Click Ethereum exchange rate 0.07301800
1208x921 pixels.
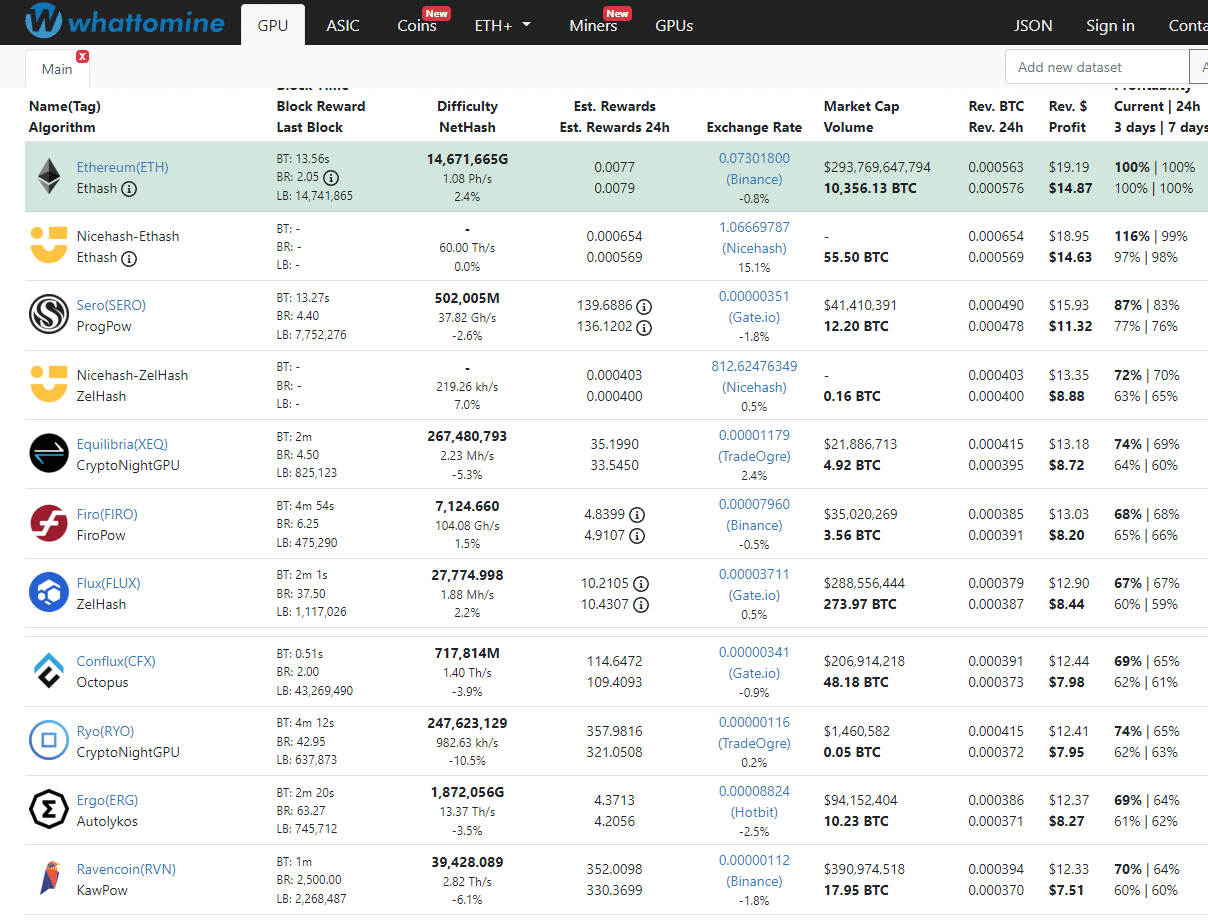[754, 158]
